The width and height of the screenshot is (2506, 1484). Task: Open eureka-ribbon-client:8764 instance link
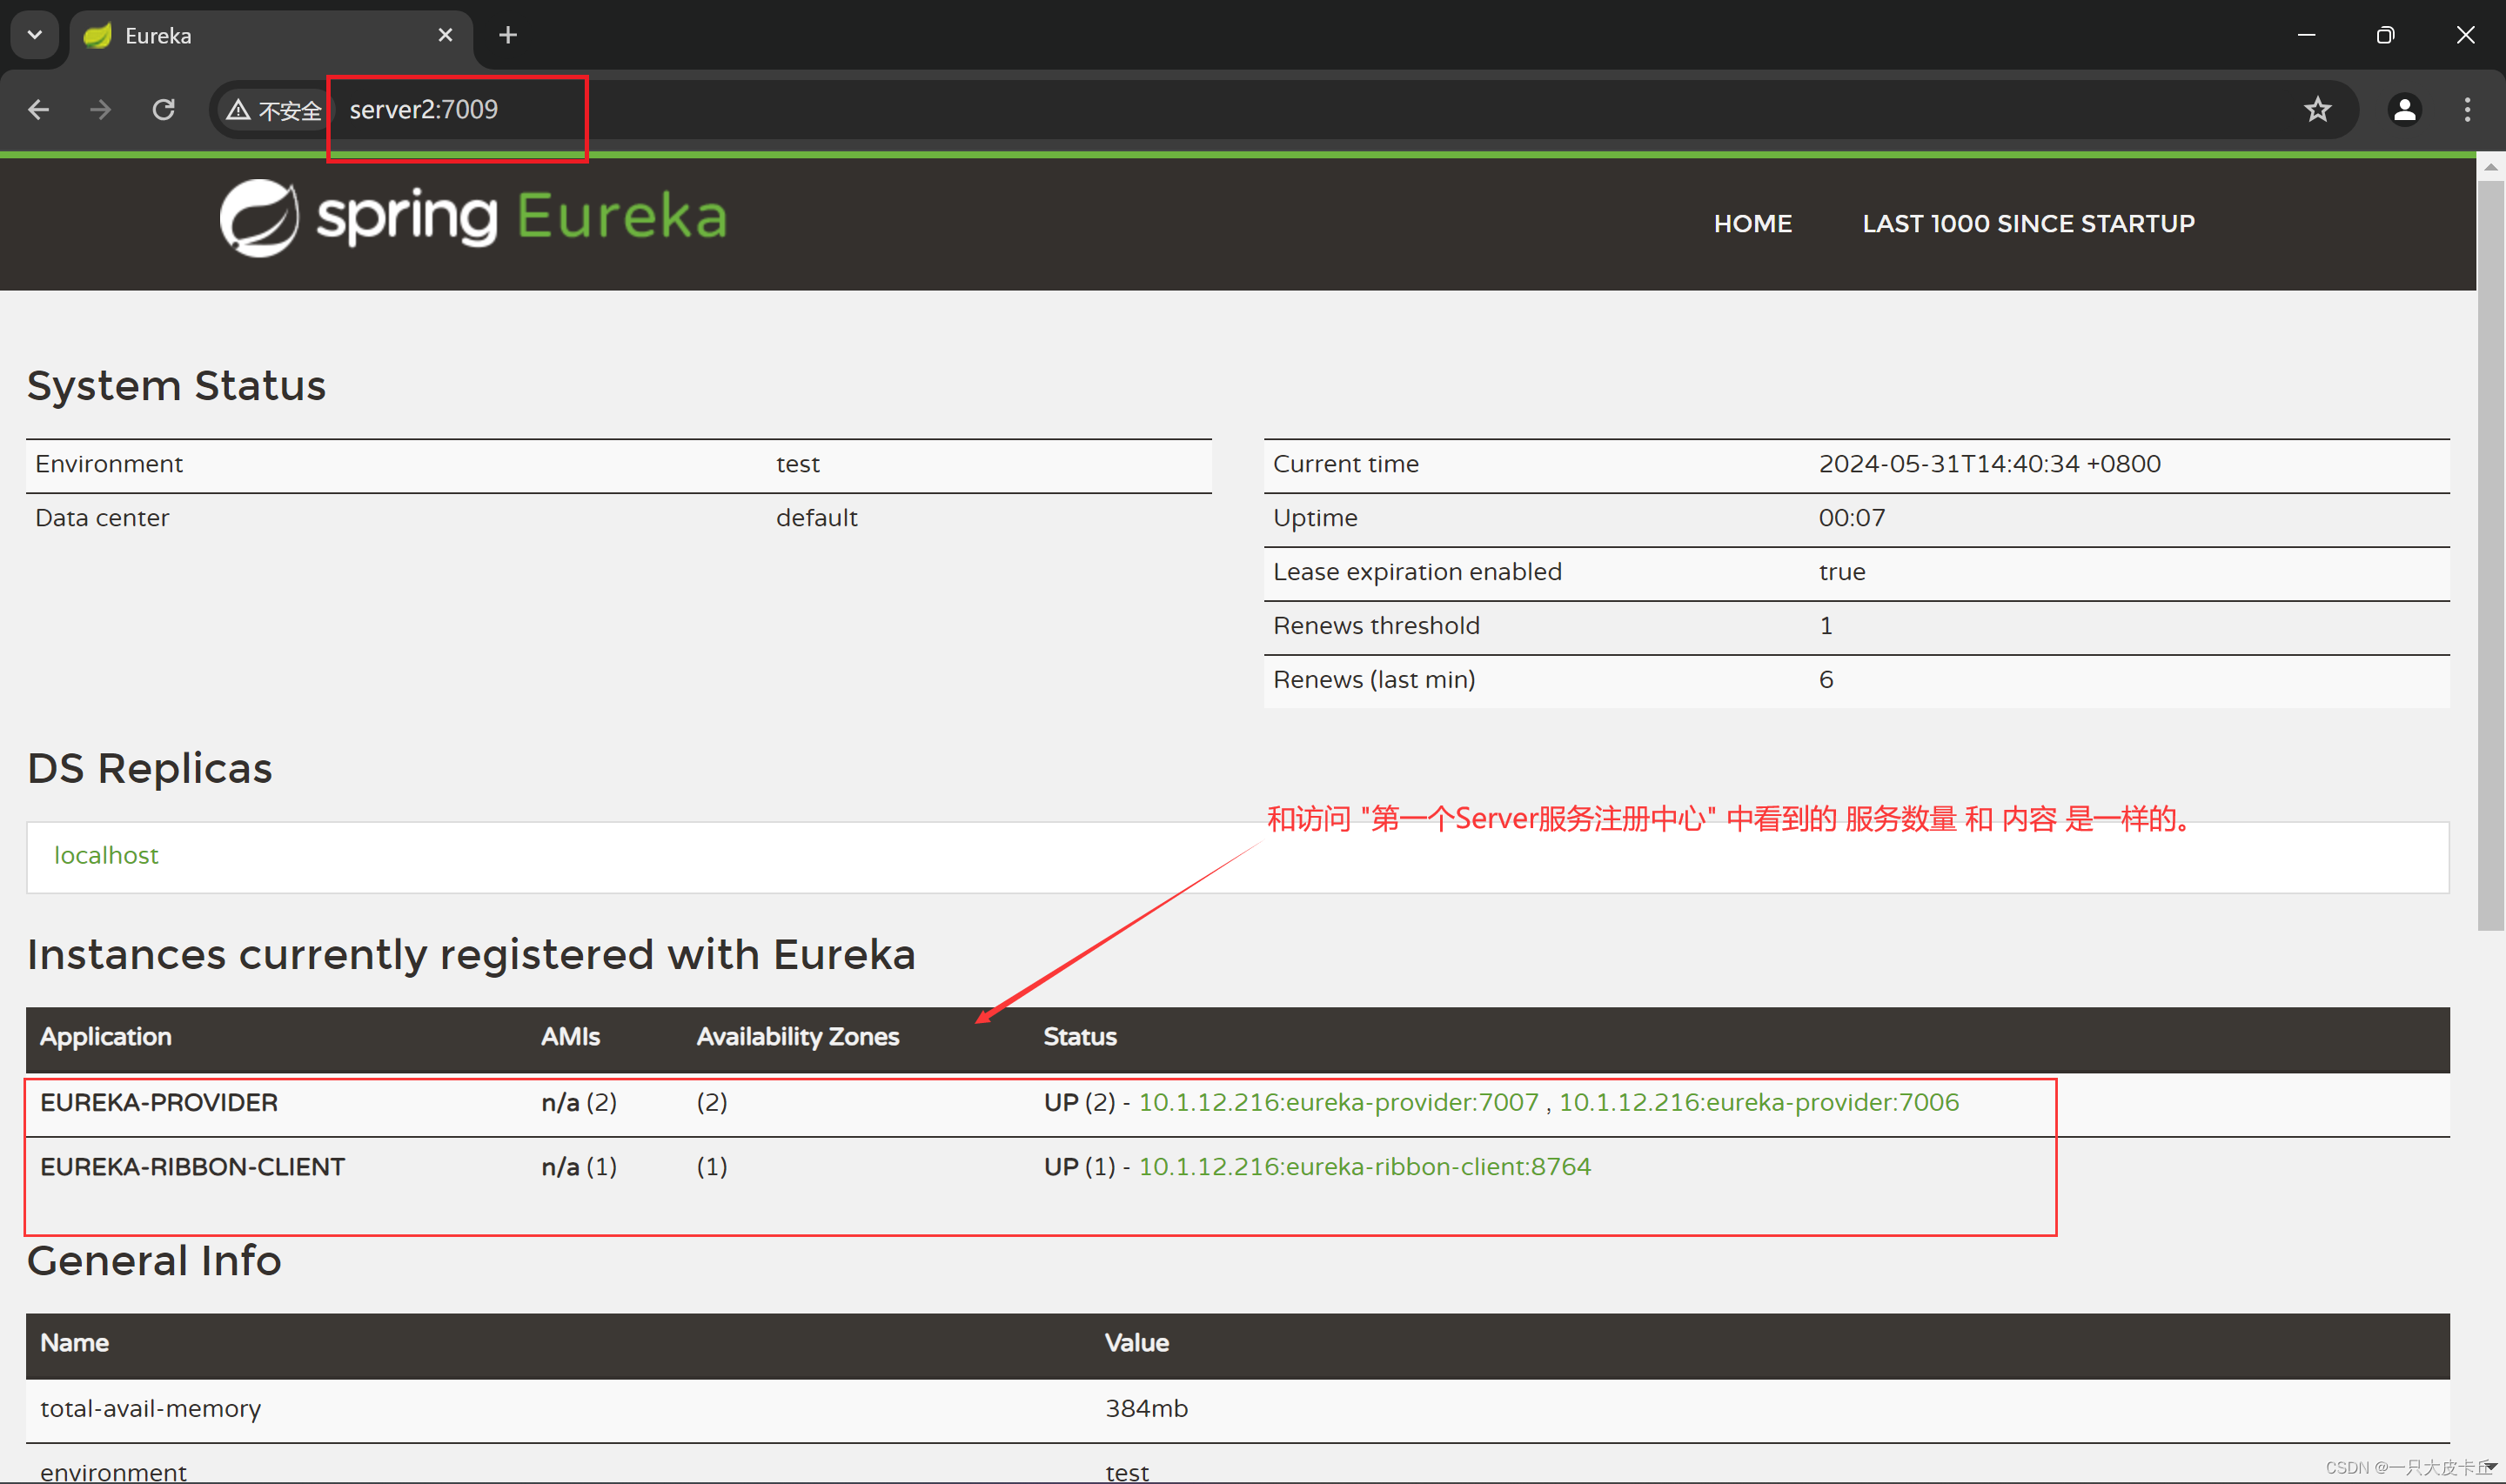[1364, 1166]
